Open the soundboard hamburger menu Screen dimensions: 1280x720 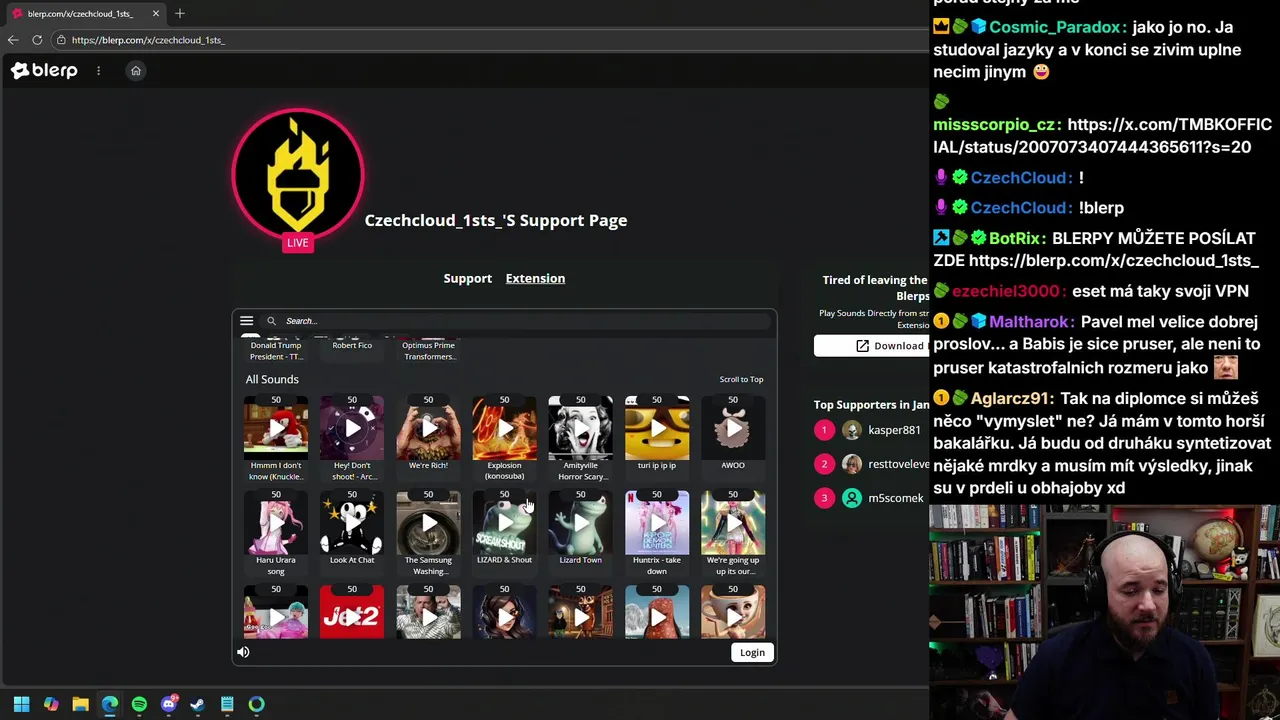246,321
